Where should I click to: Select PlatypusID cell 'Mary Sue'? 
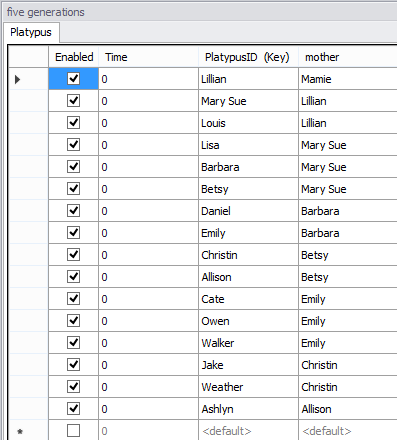(x=248, y=101)
